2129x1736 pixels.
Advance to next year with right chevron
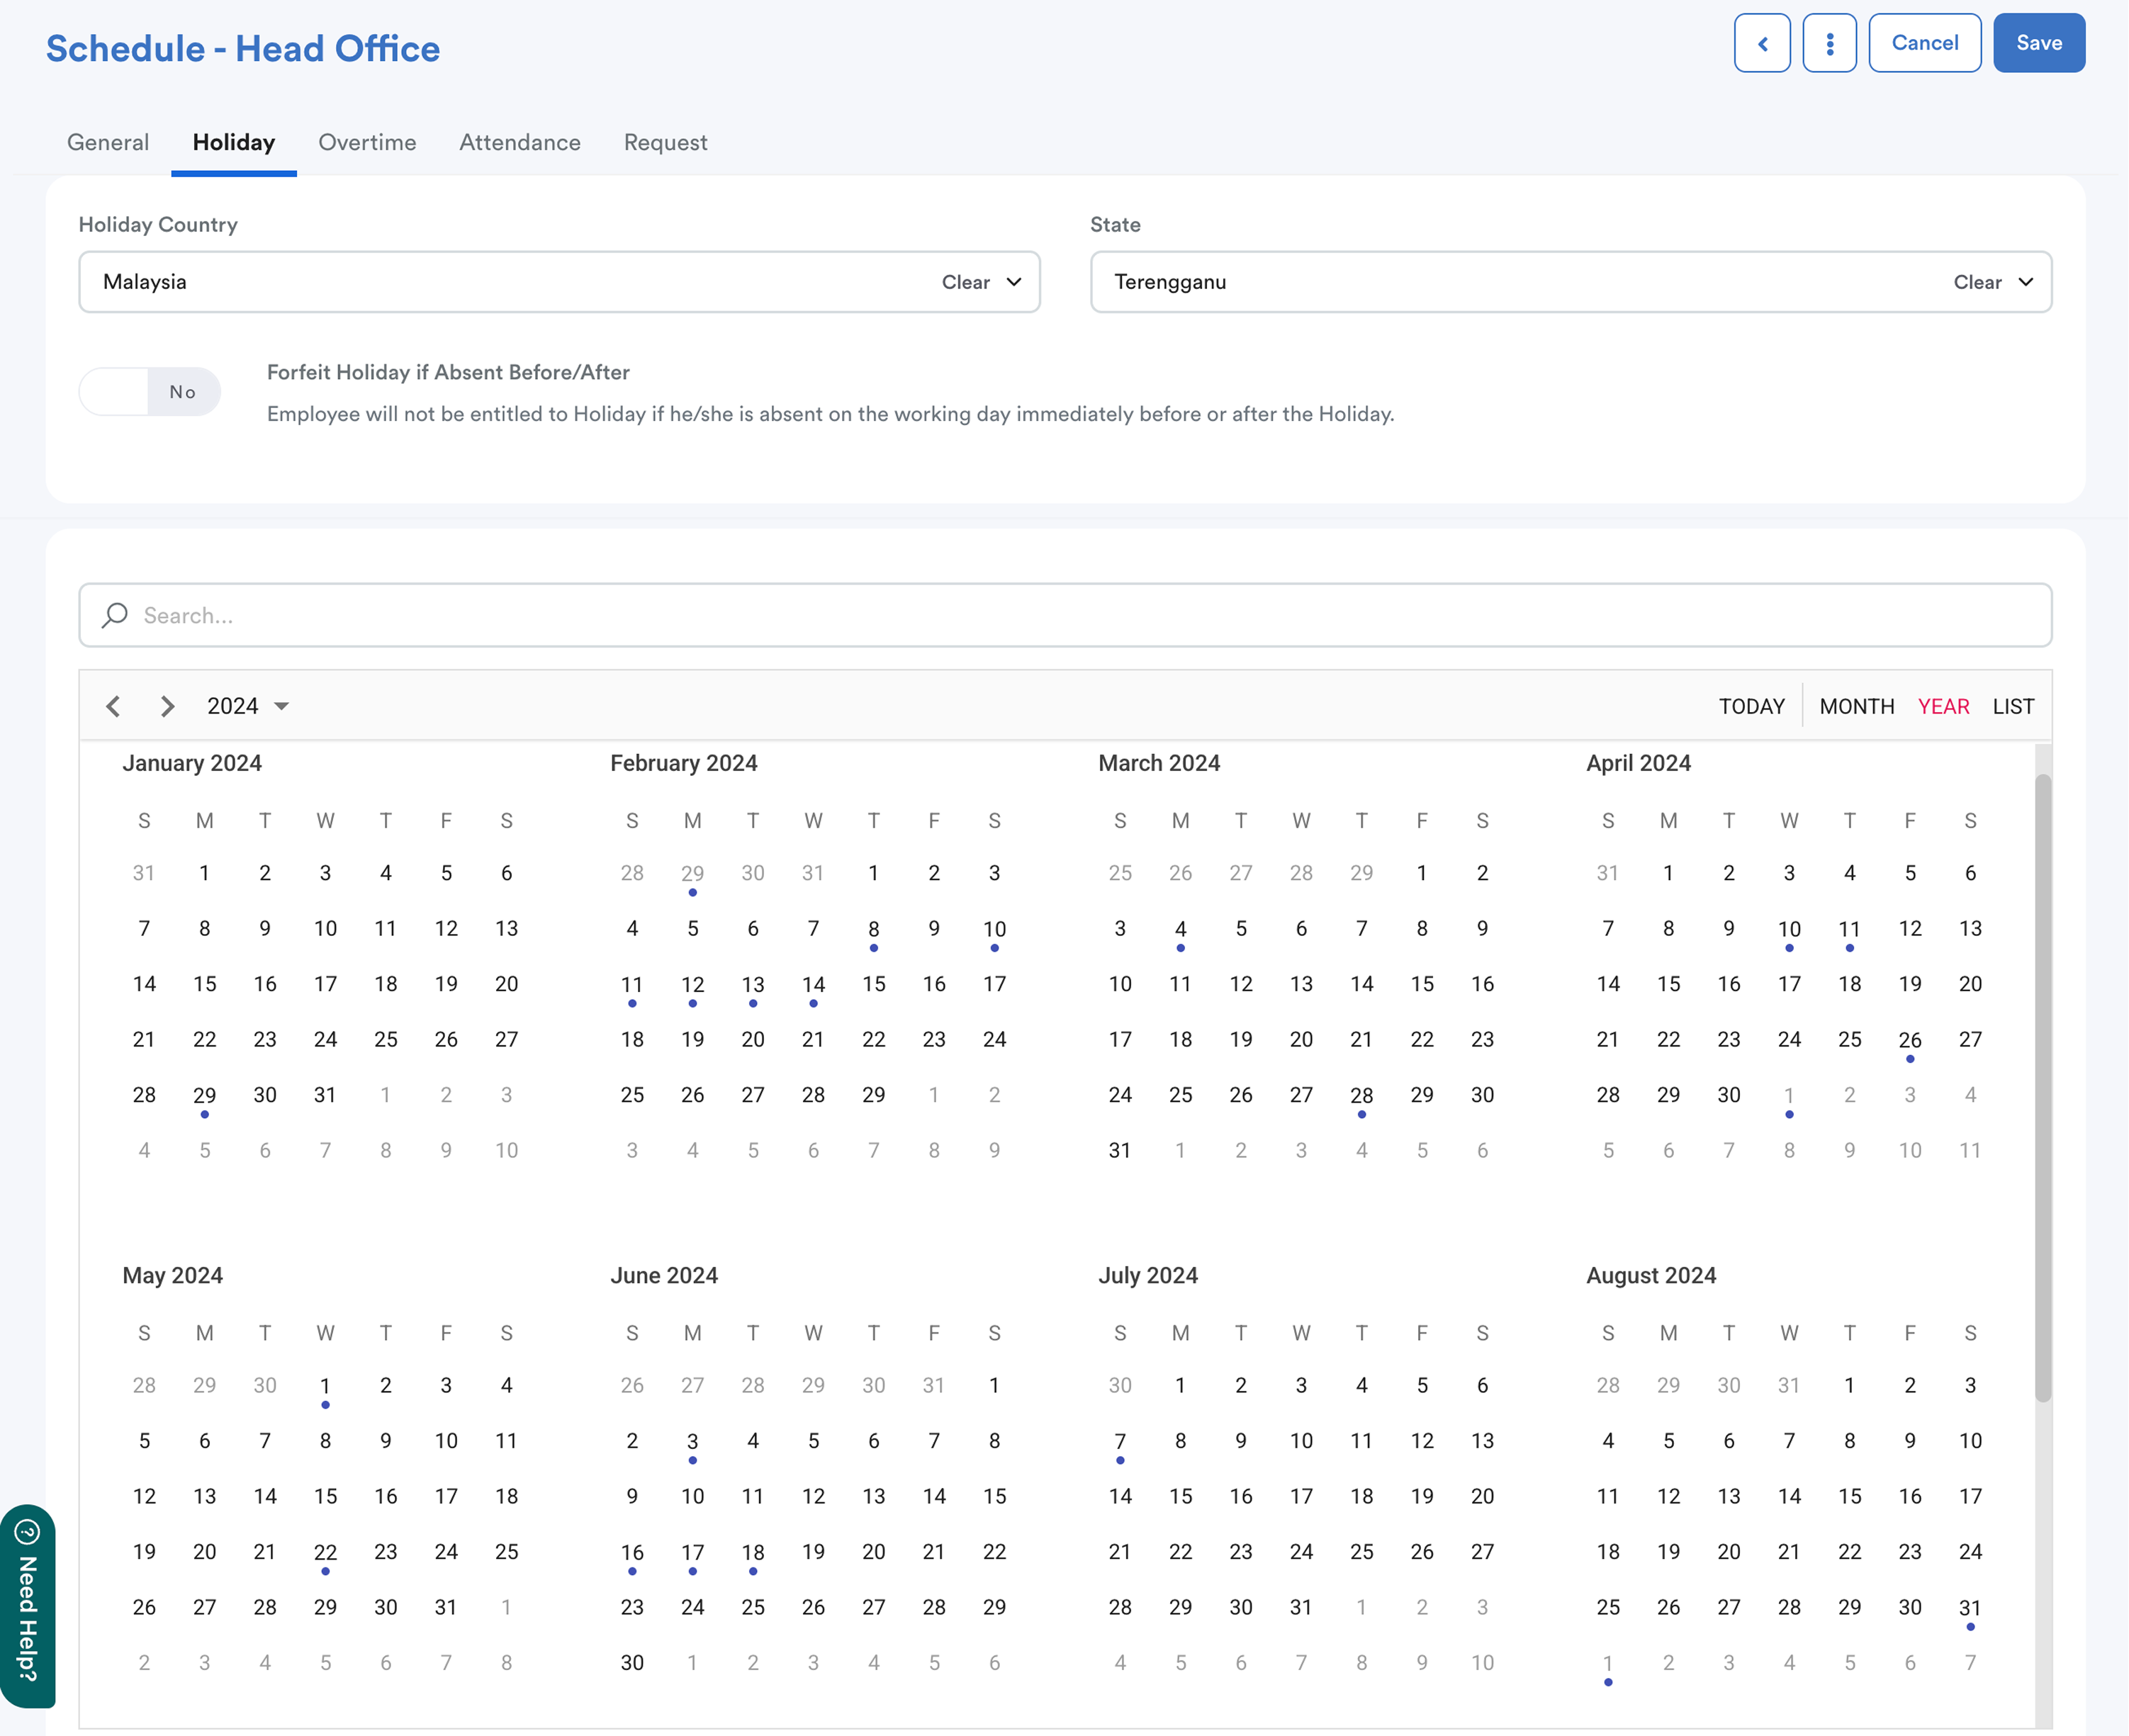167,706
